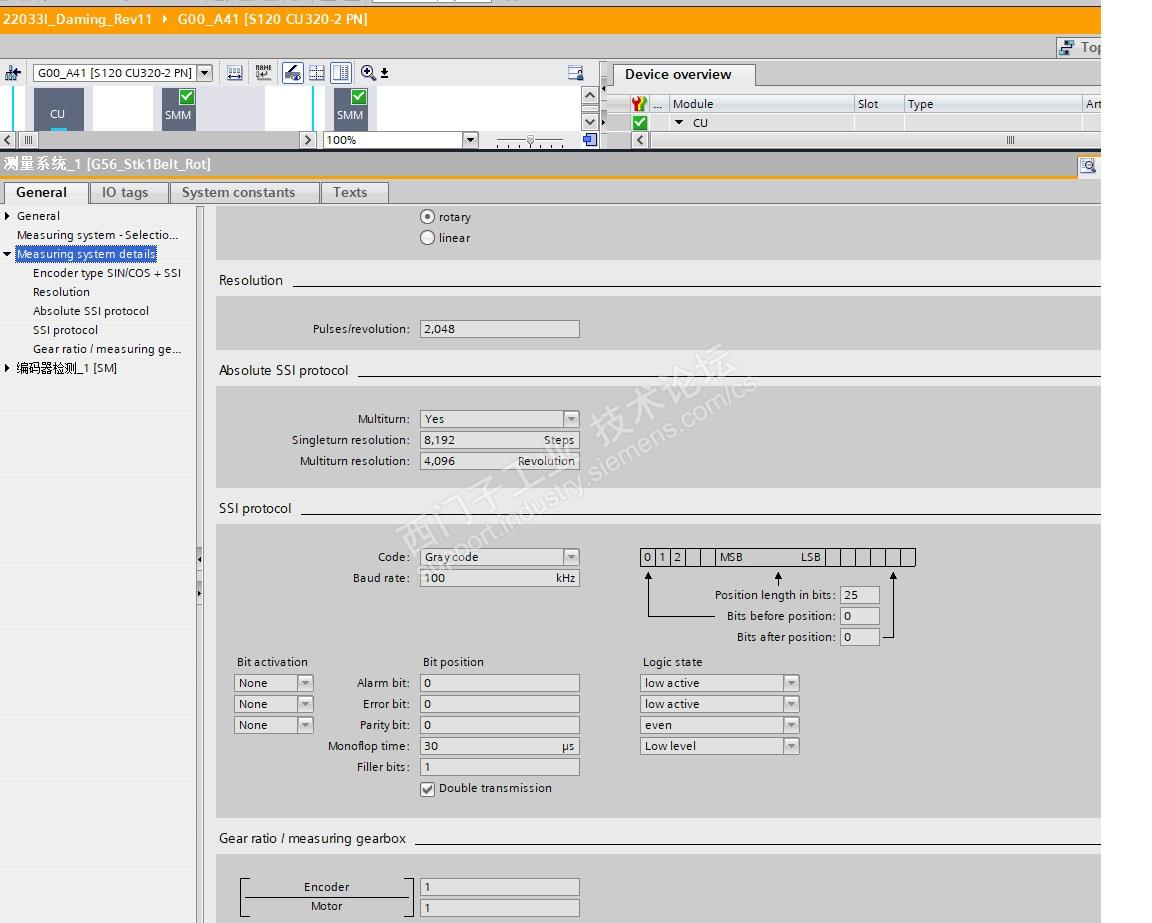Viewport: 1152px width, 923px height.
Task: Click the show module names NAME icon
Action: pyautogui.click(x=263, y=73)
